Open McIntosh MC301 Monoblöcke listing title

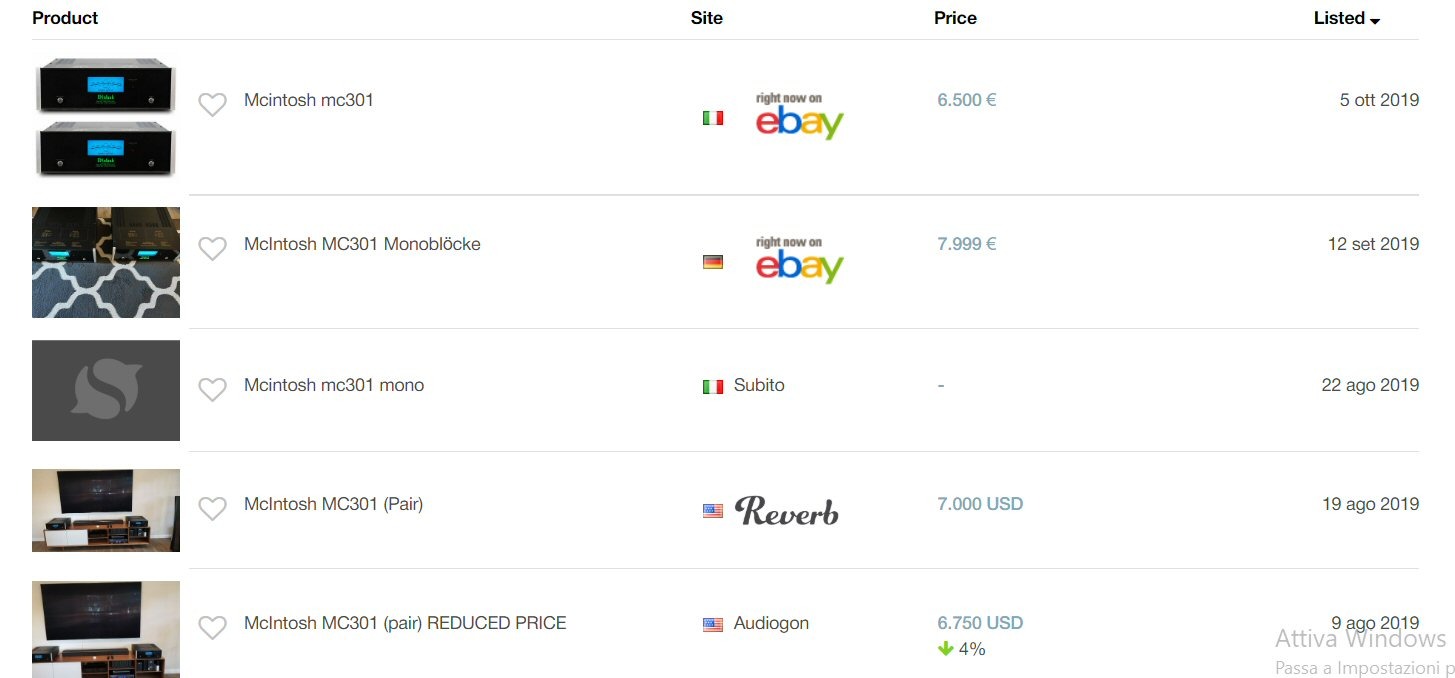point(362,244)
